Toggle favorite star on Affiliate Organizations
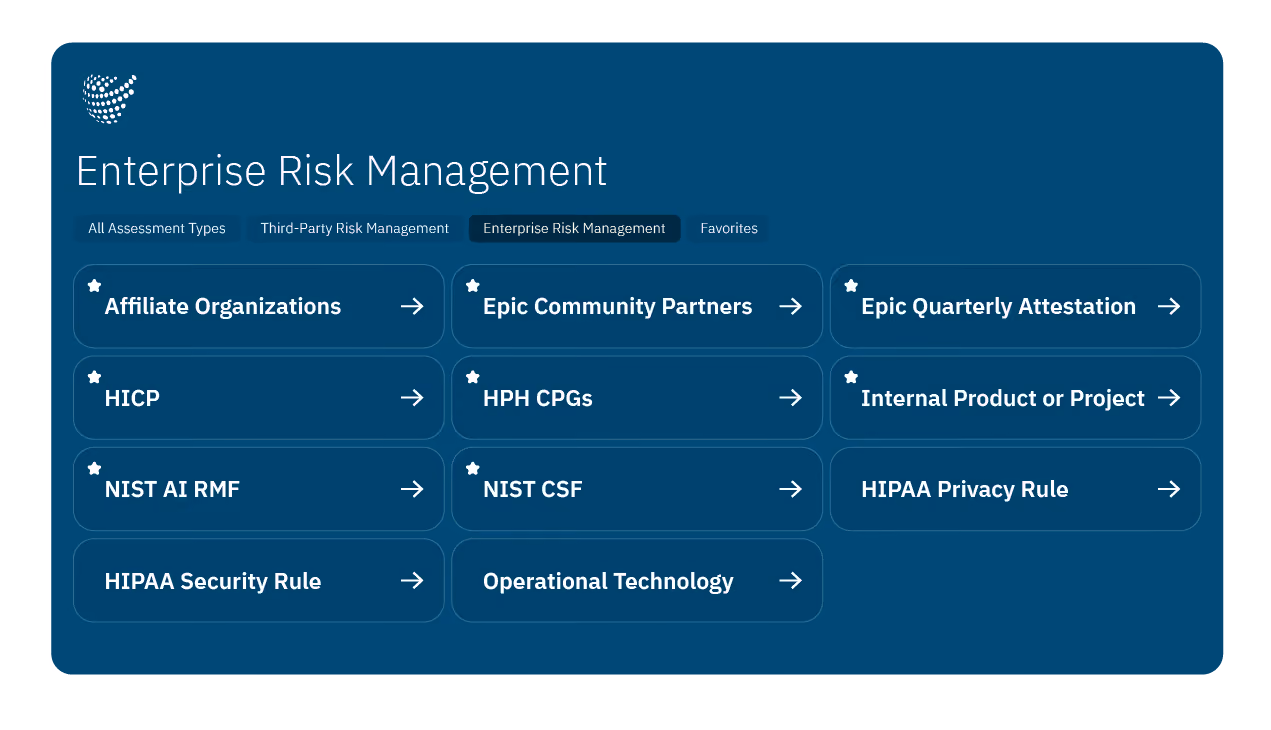1271x730 pixels. click(x=94, y=286)
